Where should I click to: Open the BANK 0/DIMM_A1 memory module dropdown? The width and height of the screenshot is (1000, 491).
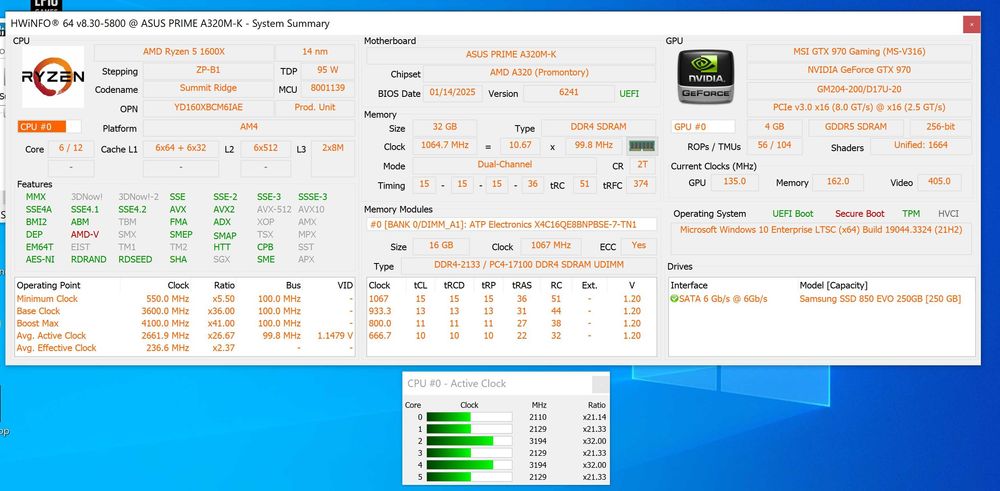pos(511,224)
